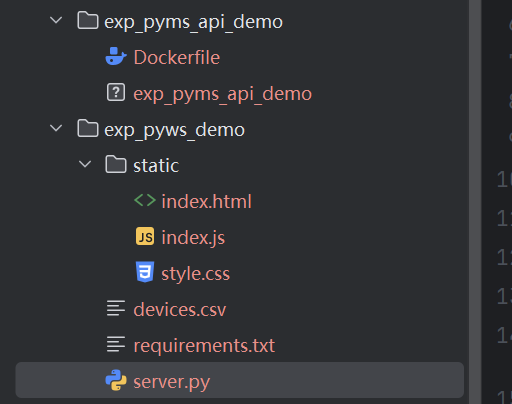
Task: Open the Dockerfile file
Action: 177,57
